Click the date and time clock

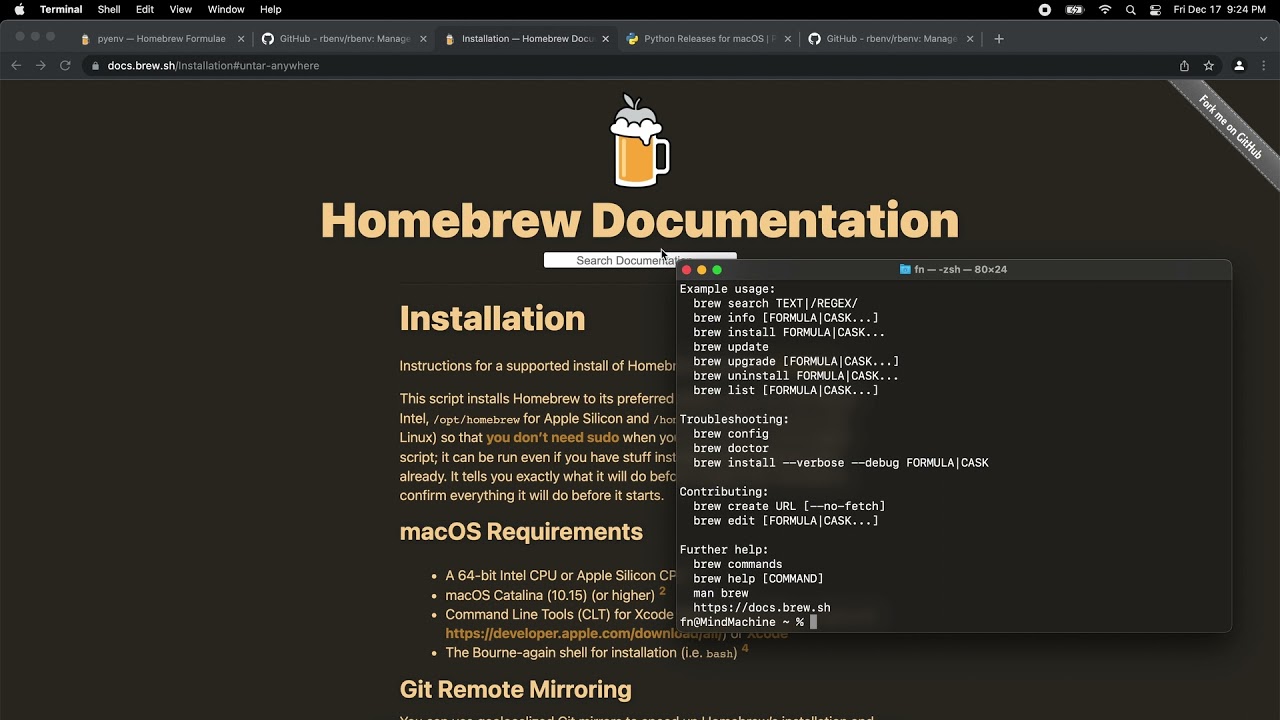pyautogui.click(x=1219, y=9)
